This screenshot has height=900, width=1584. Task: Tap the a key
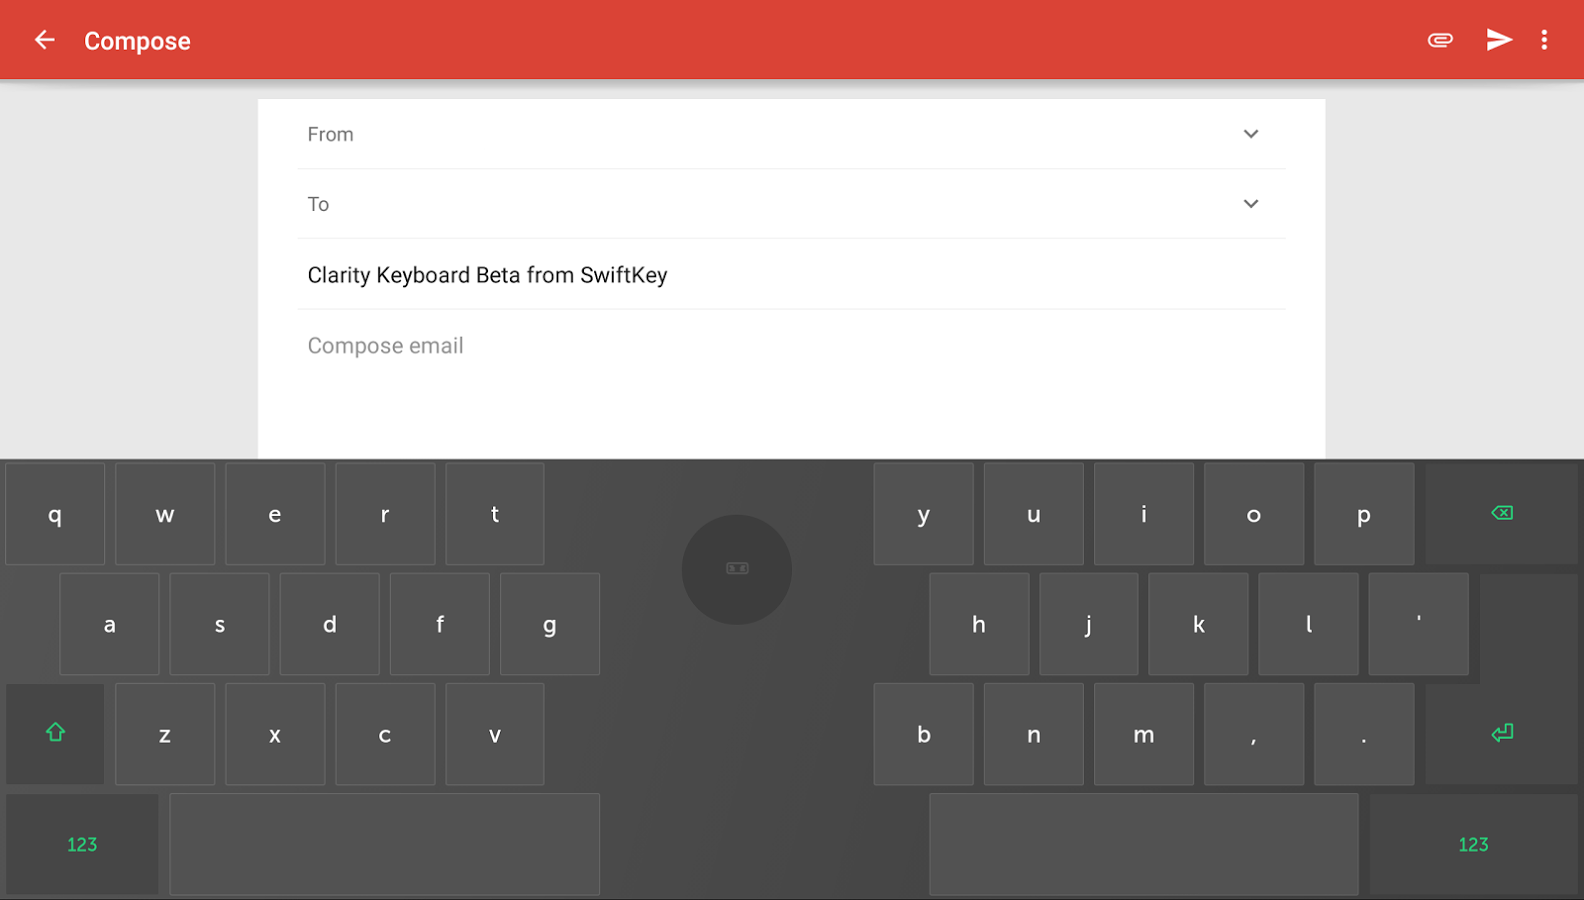click(x=110, y=624)
